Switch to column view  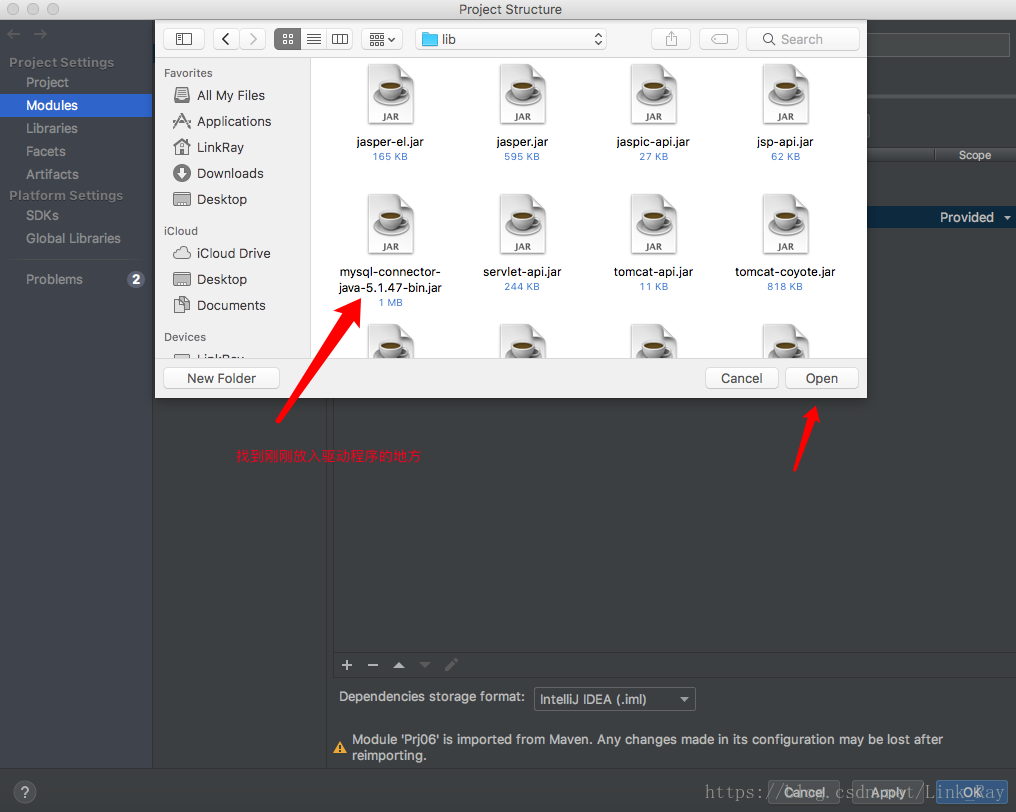340,40
